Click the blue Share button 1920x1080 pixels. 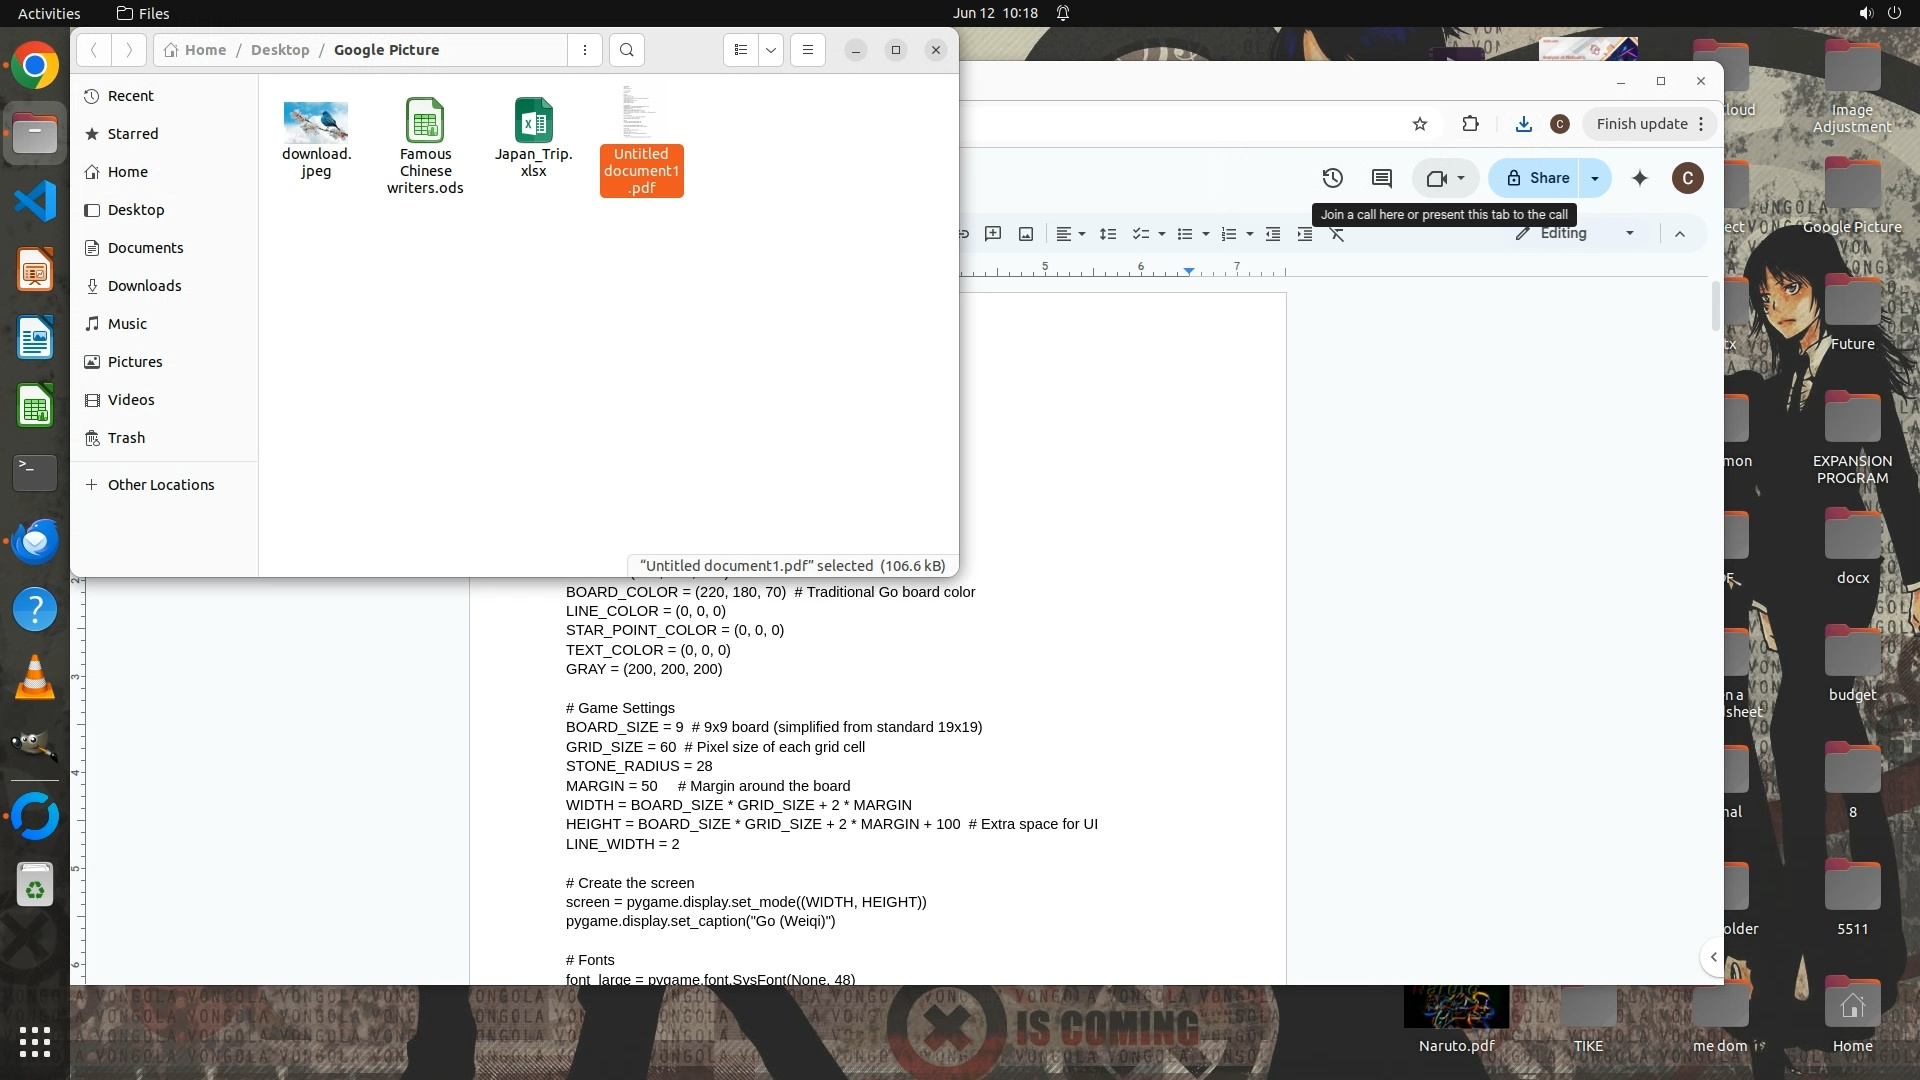coord(1537,178)
